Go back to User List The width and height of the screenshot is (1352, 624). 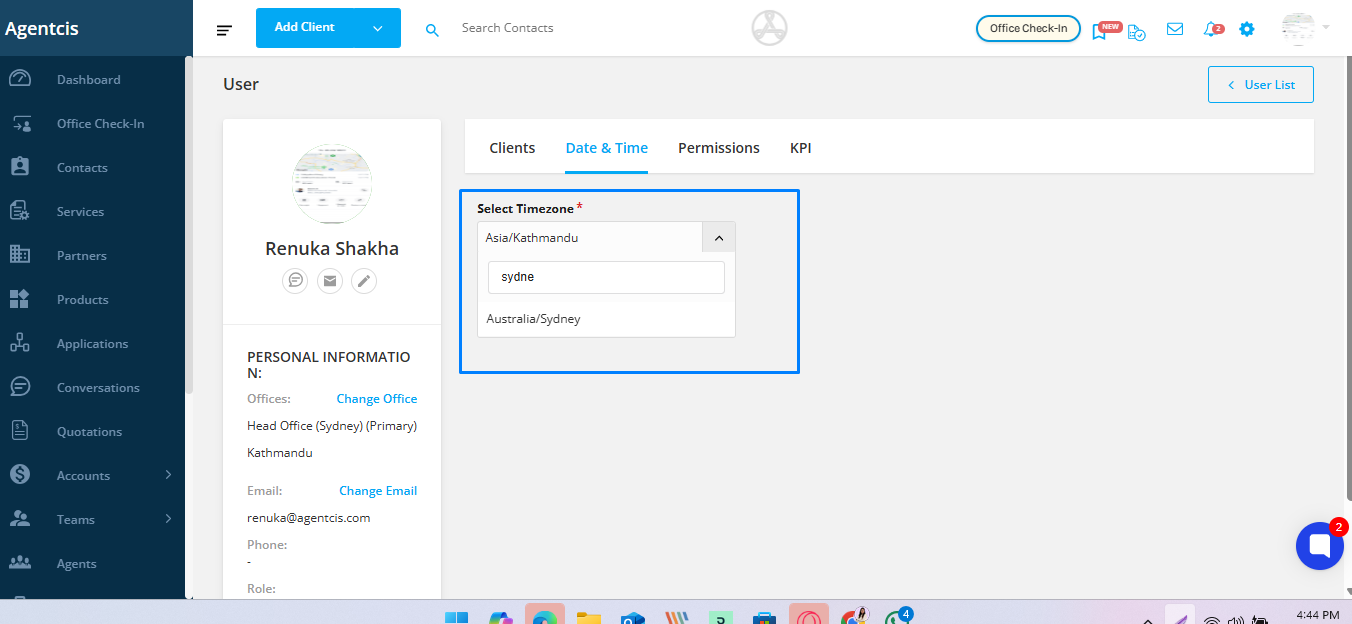[x=1260, y=85]
